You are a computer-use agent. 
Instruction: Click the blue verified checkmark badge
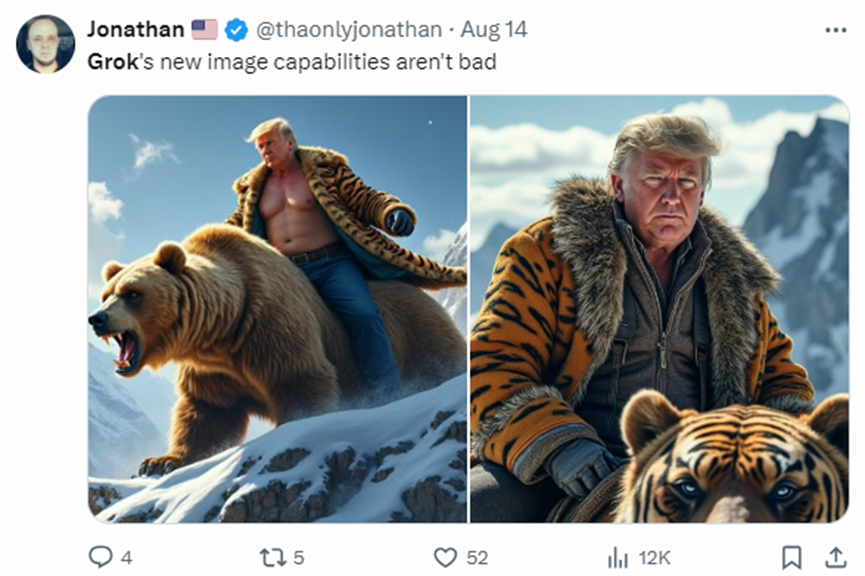[236, 30]
